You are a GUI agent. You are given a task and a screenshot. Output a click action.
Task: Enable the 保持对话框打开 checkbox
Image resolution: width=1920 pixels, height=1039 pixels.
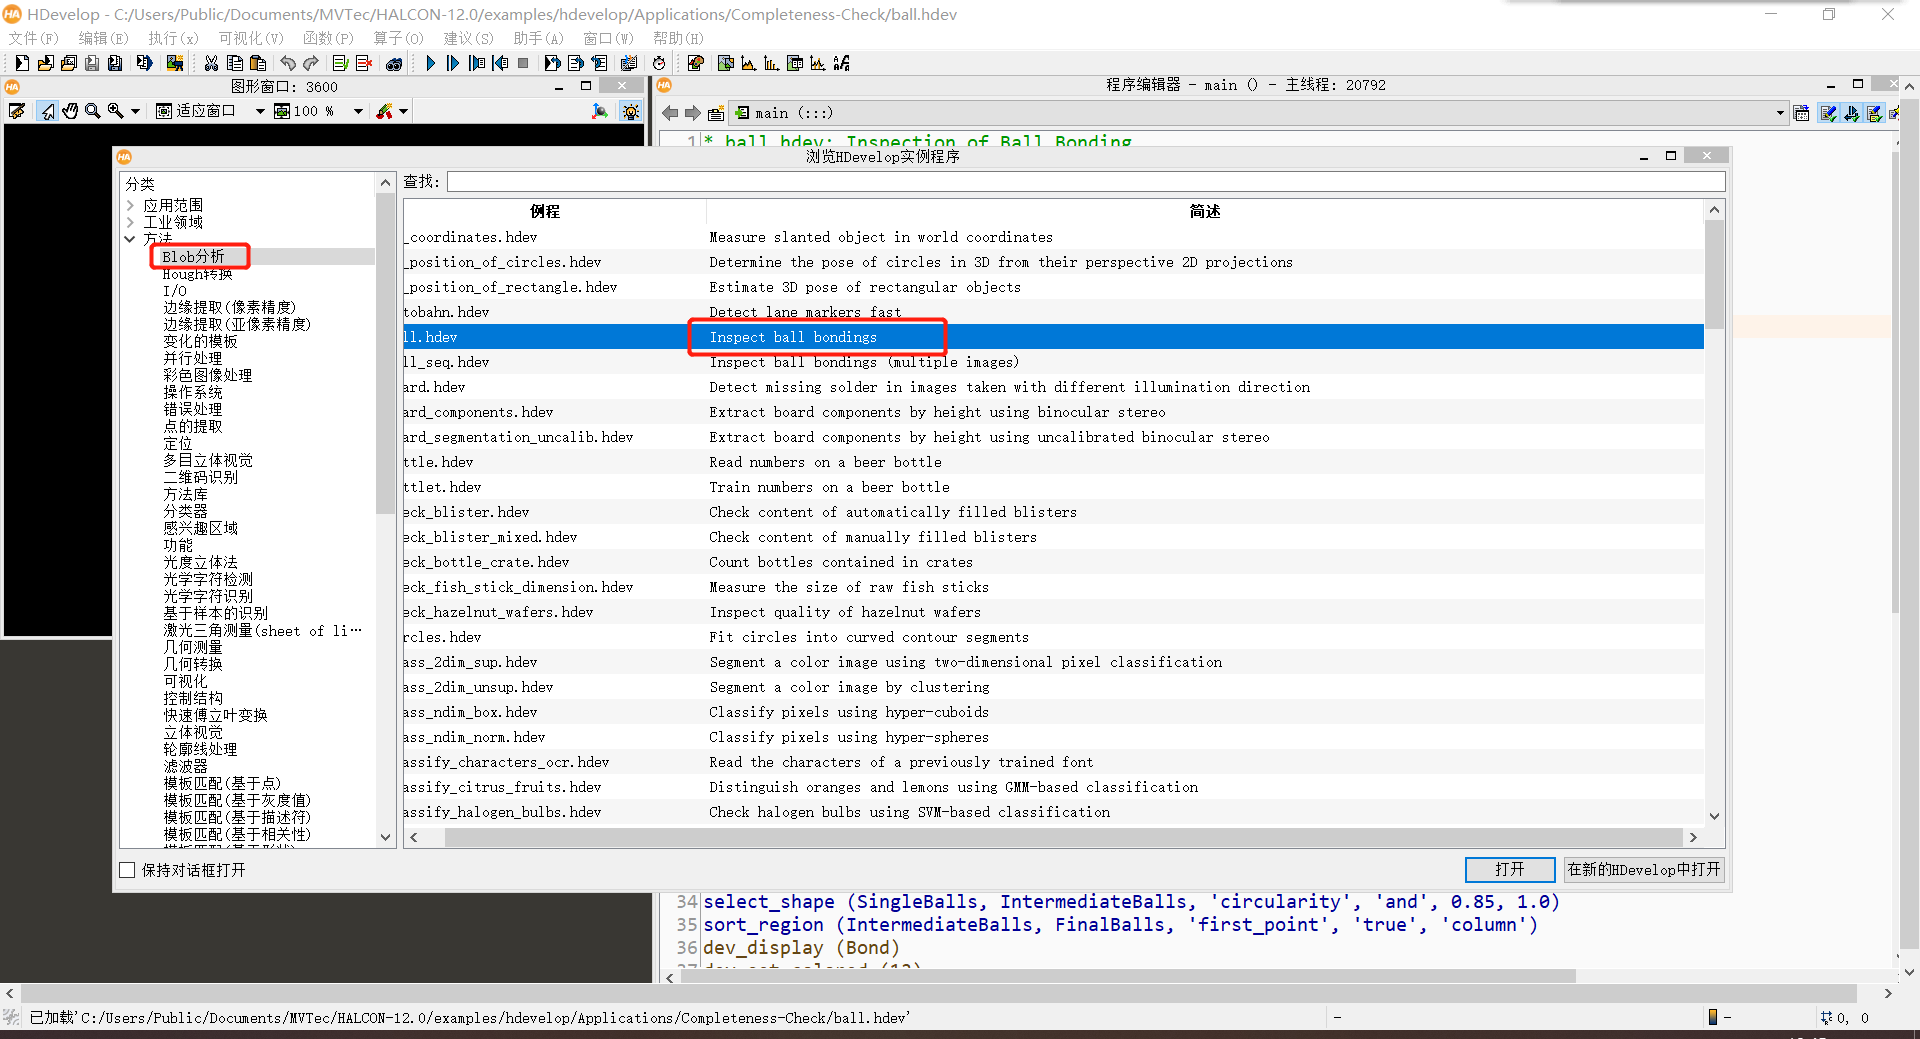click(127, 870)
